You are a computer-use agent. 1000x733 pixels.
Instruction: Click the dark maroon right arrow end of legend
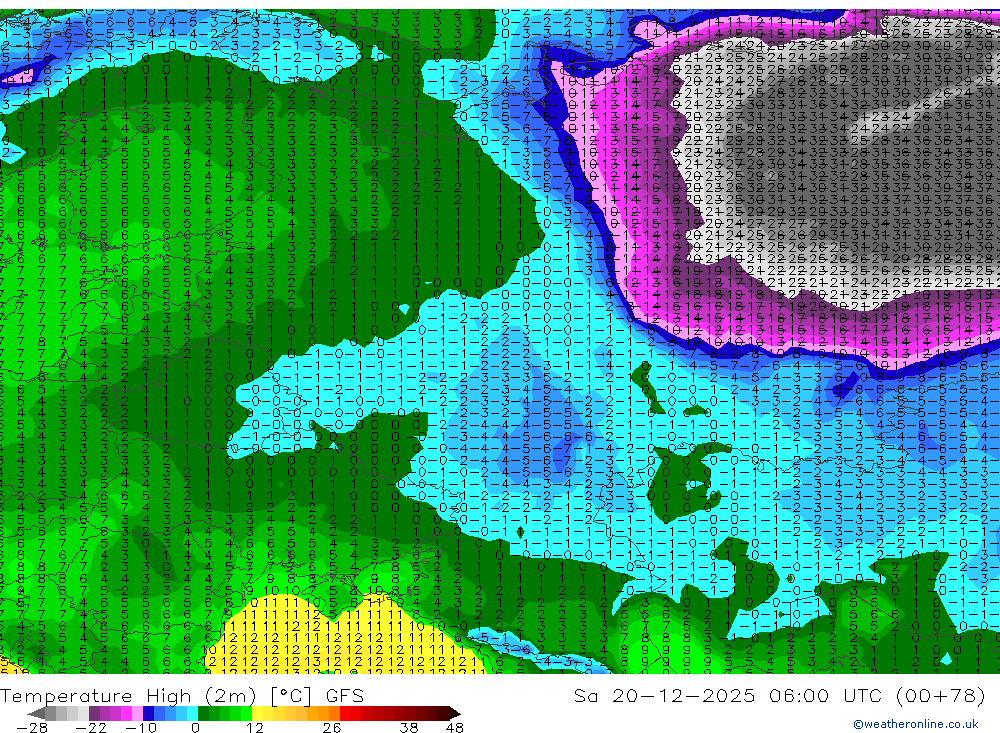[x=455, y=713]
